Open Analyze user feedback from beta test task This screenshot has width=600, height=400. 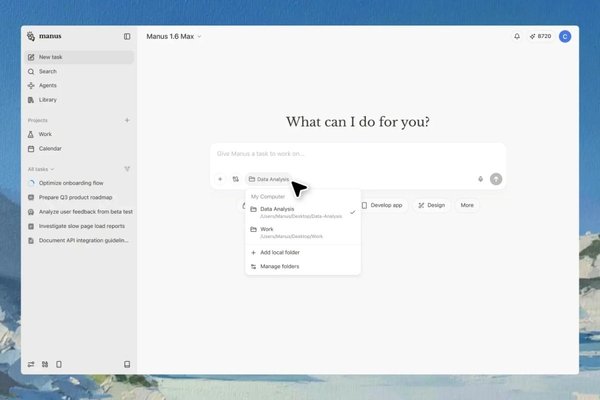point(79,212)
